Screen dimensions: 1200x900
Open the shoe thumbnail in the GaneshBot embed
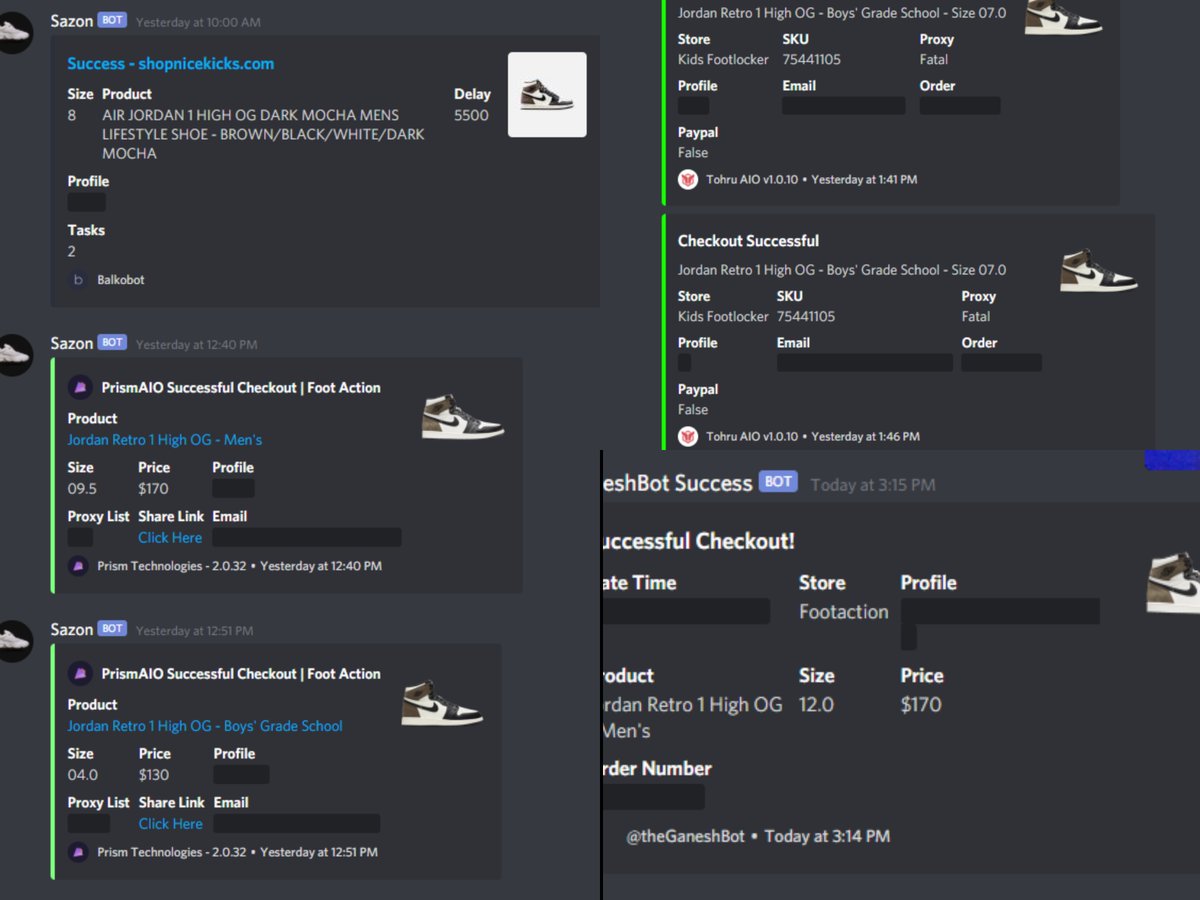[x=1173, y=582]
